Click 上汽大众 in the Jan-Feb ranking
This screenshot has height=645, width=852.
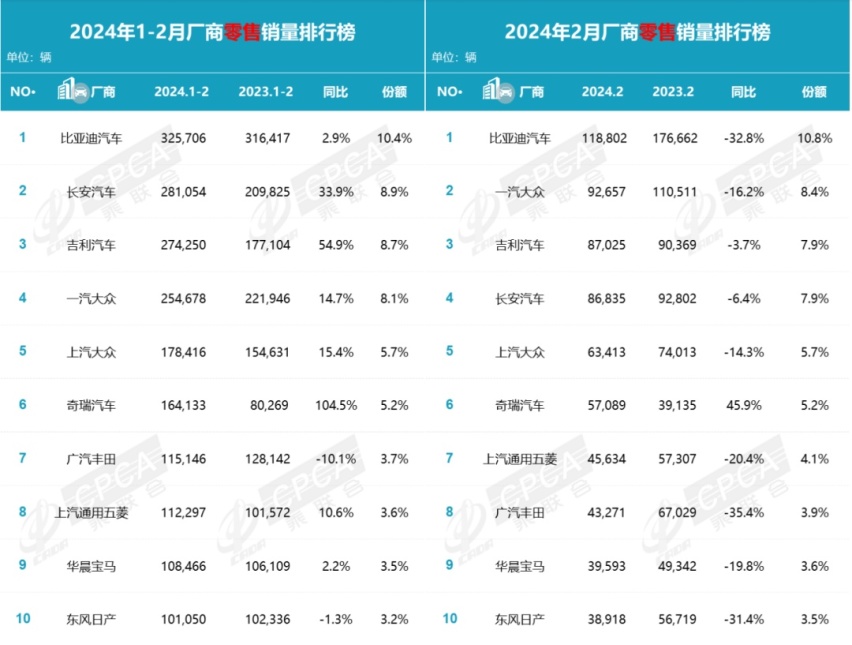pyautogui.click(x=91, y=352)
